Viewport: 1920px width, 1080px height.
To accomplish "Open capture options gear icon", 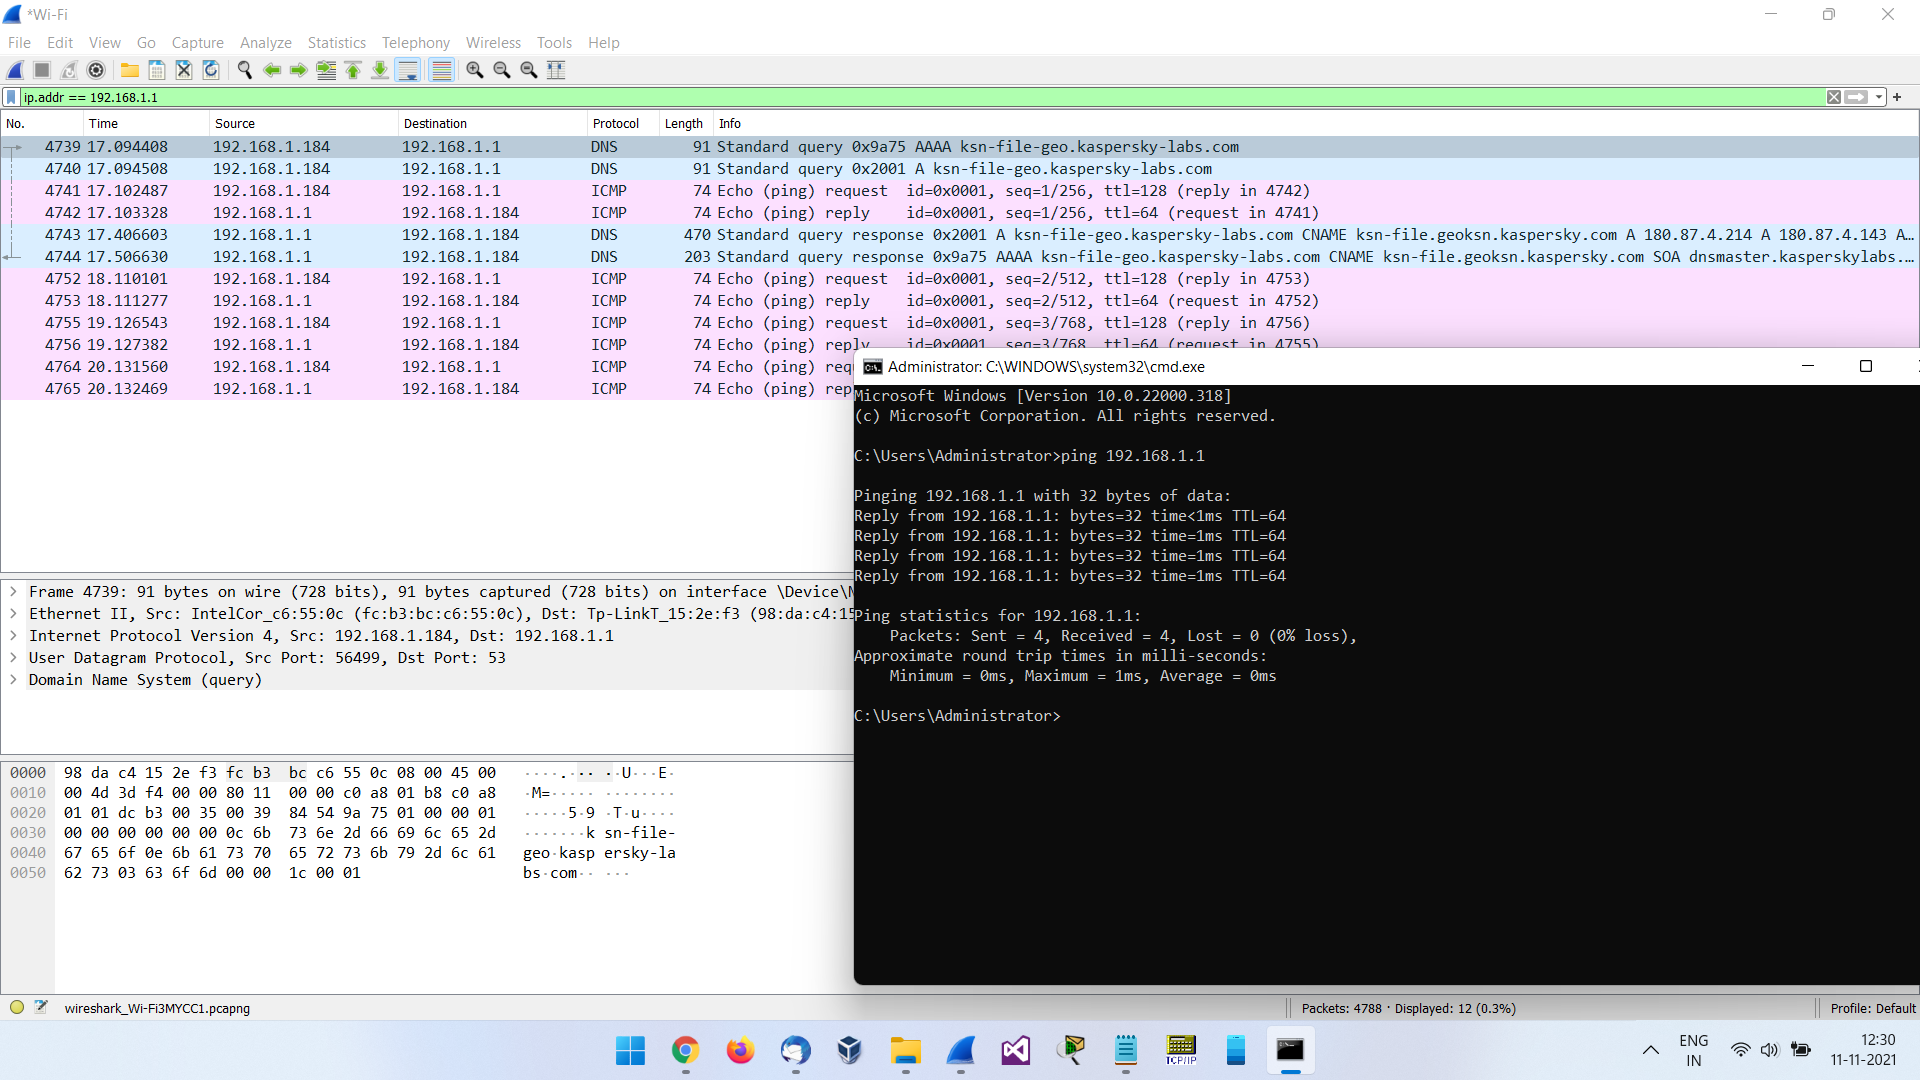I will click(96, 70).
